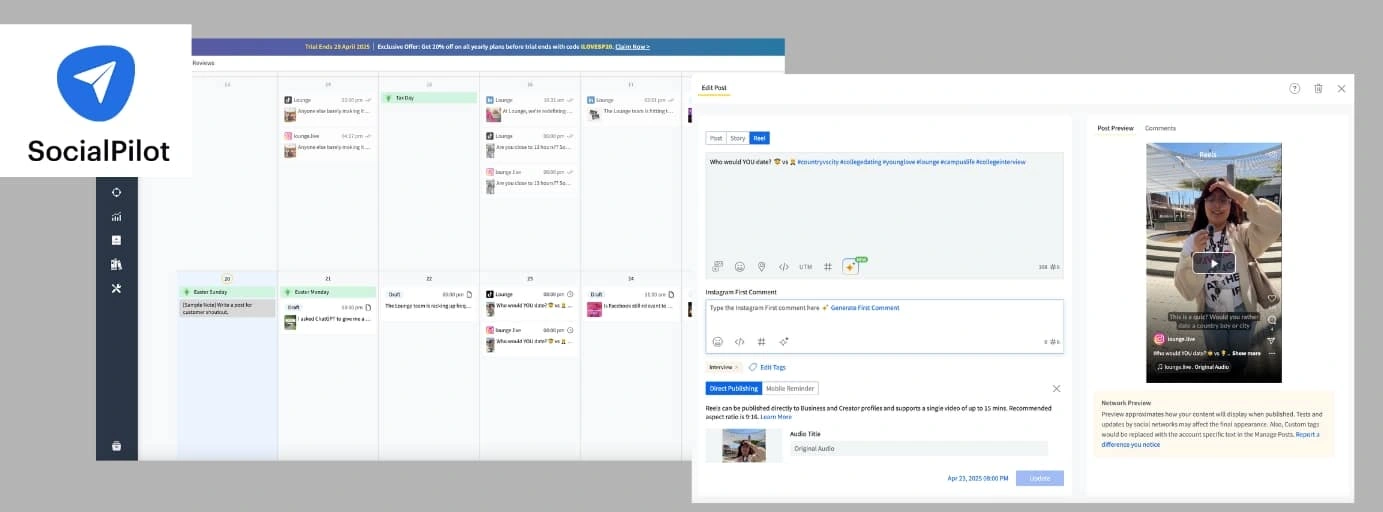Open the lounge.live post on the 21st-row day 23

click(x=530, y=337)
